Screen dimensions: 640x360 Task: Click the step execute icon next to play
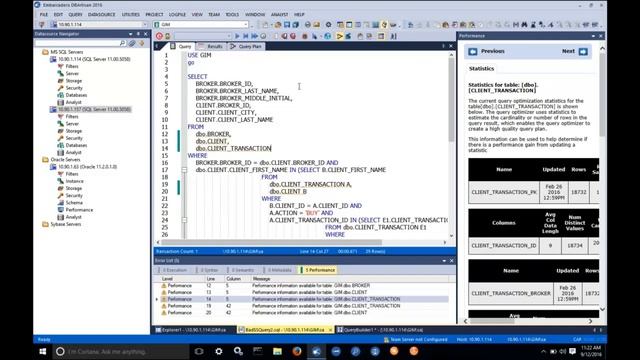(x=246, y=36)
